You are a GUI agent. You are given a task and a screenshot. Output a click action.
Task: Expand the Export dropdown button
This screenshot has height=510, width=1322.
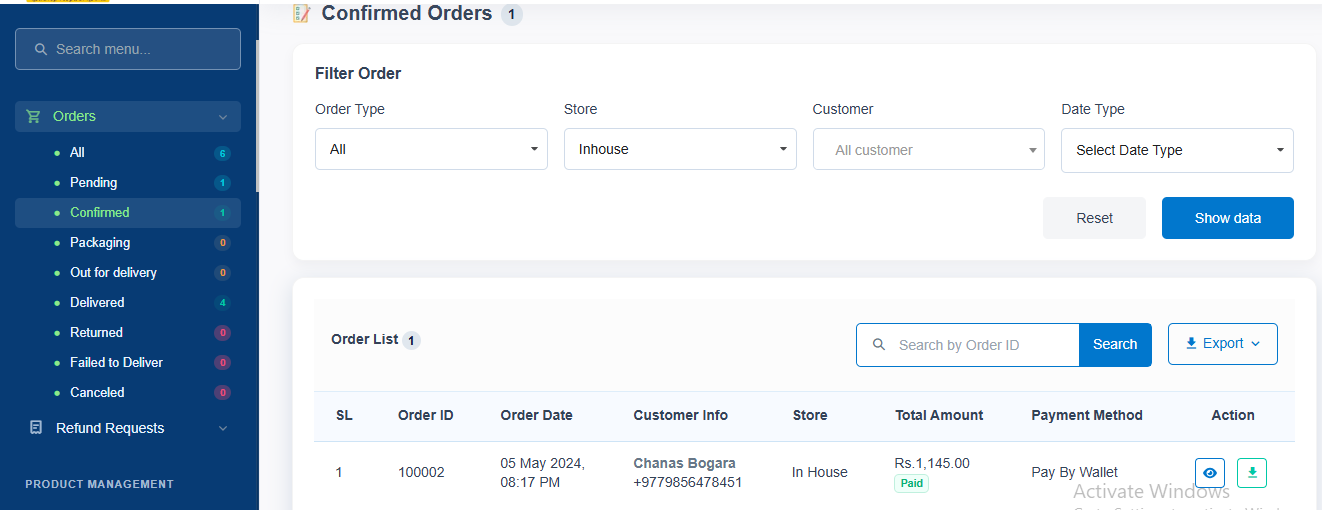(1222, 344)
